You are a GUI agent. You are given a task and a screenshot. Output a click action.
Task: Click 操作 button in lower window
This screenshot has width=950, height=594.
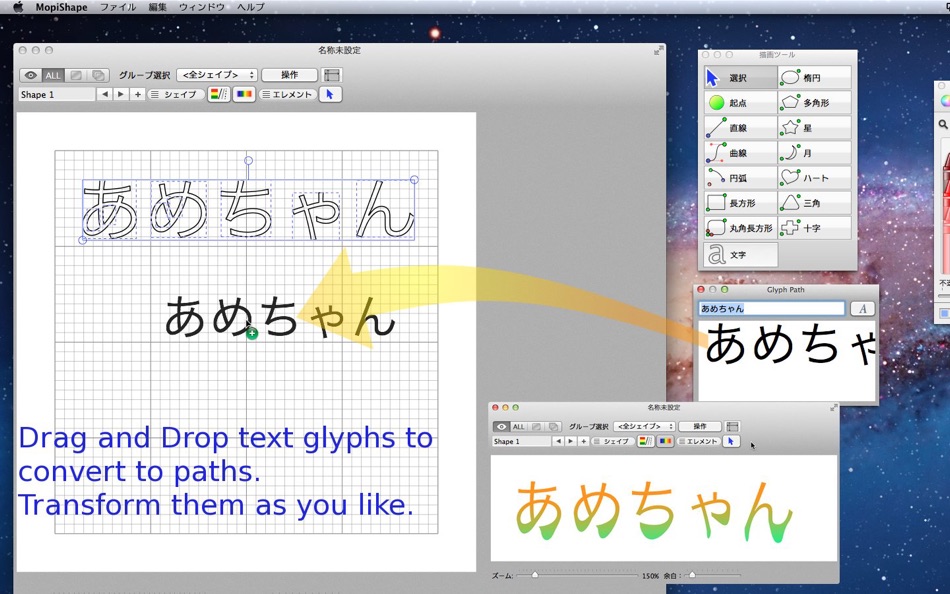(700, 427)
